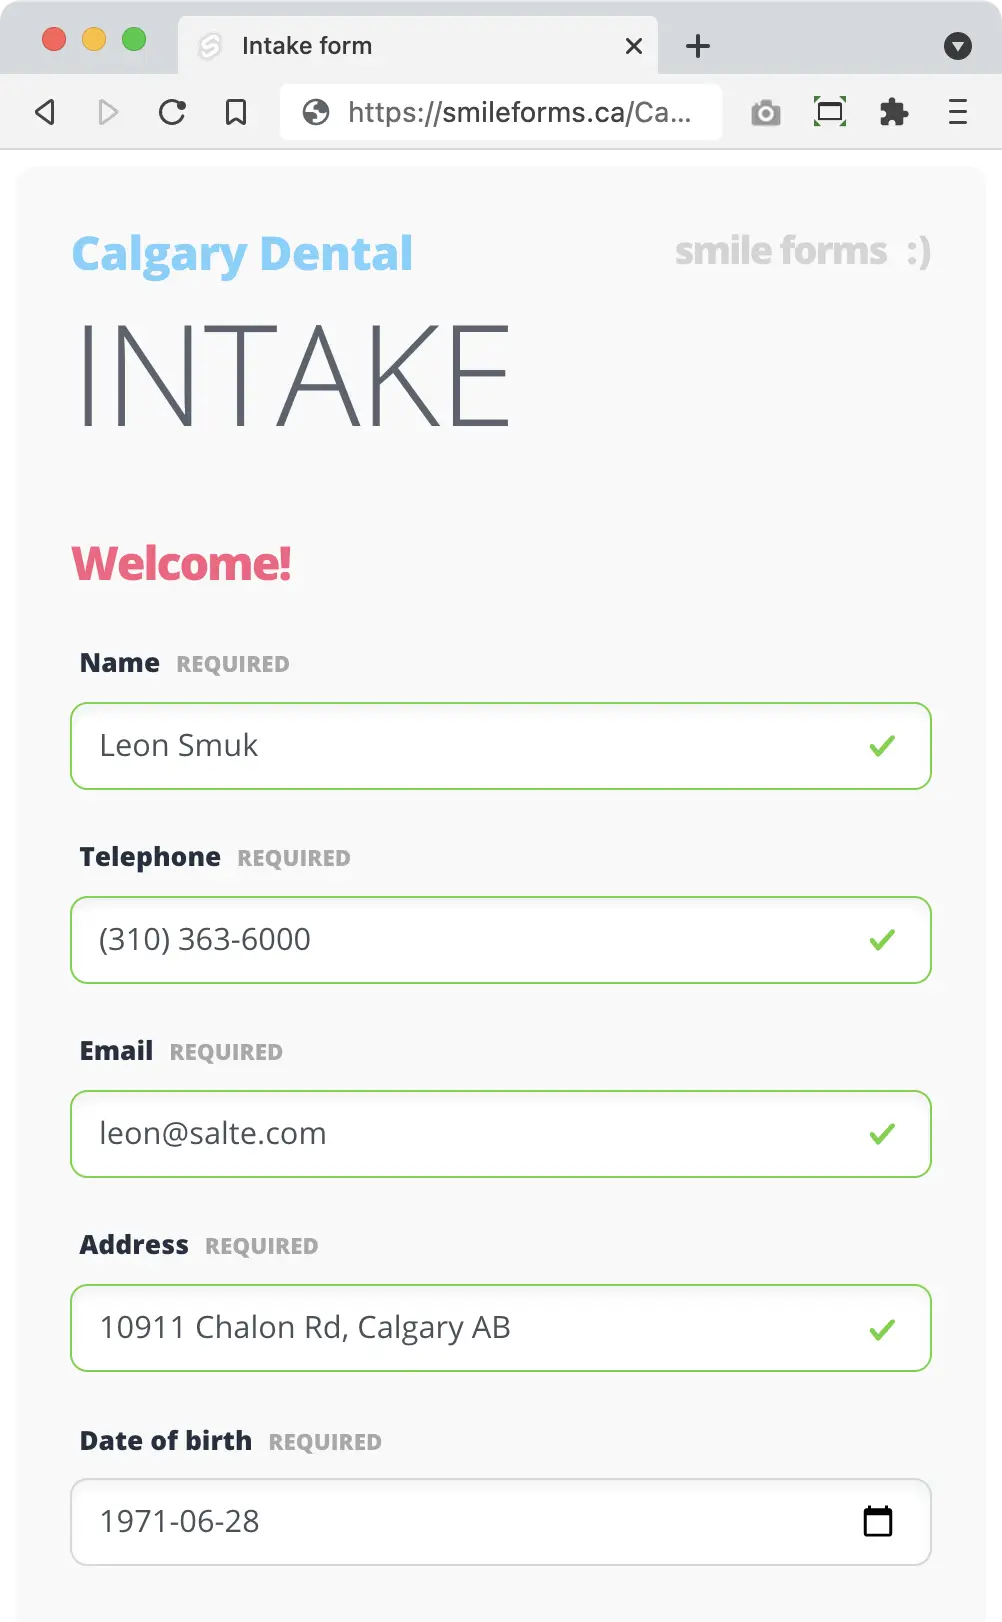This screenshot has width=1002, height=1622.
Task: Click the smile forms logo icon in the tab
Action: click(x=210, y=45)
